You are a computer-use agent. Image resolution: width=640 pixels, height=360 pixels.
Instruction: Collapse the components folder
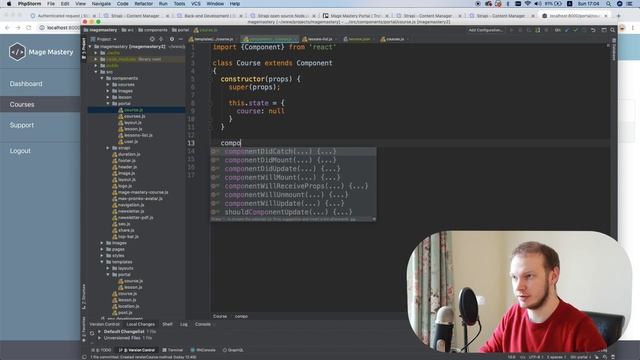click(x=102, y=78)
